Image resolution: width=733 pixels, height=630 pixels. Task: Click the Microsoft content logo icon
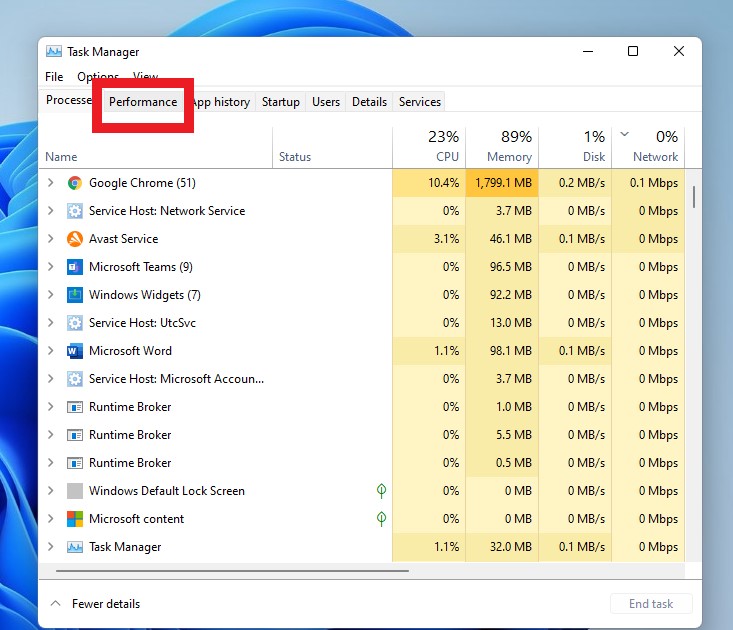(75, 519)
